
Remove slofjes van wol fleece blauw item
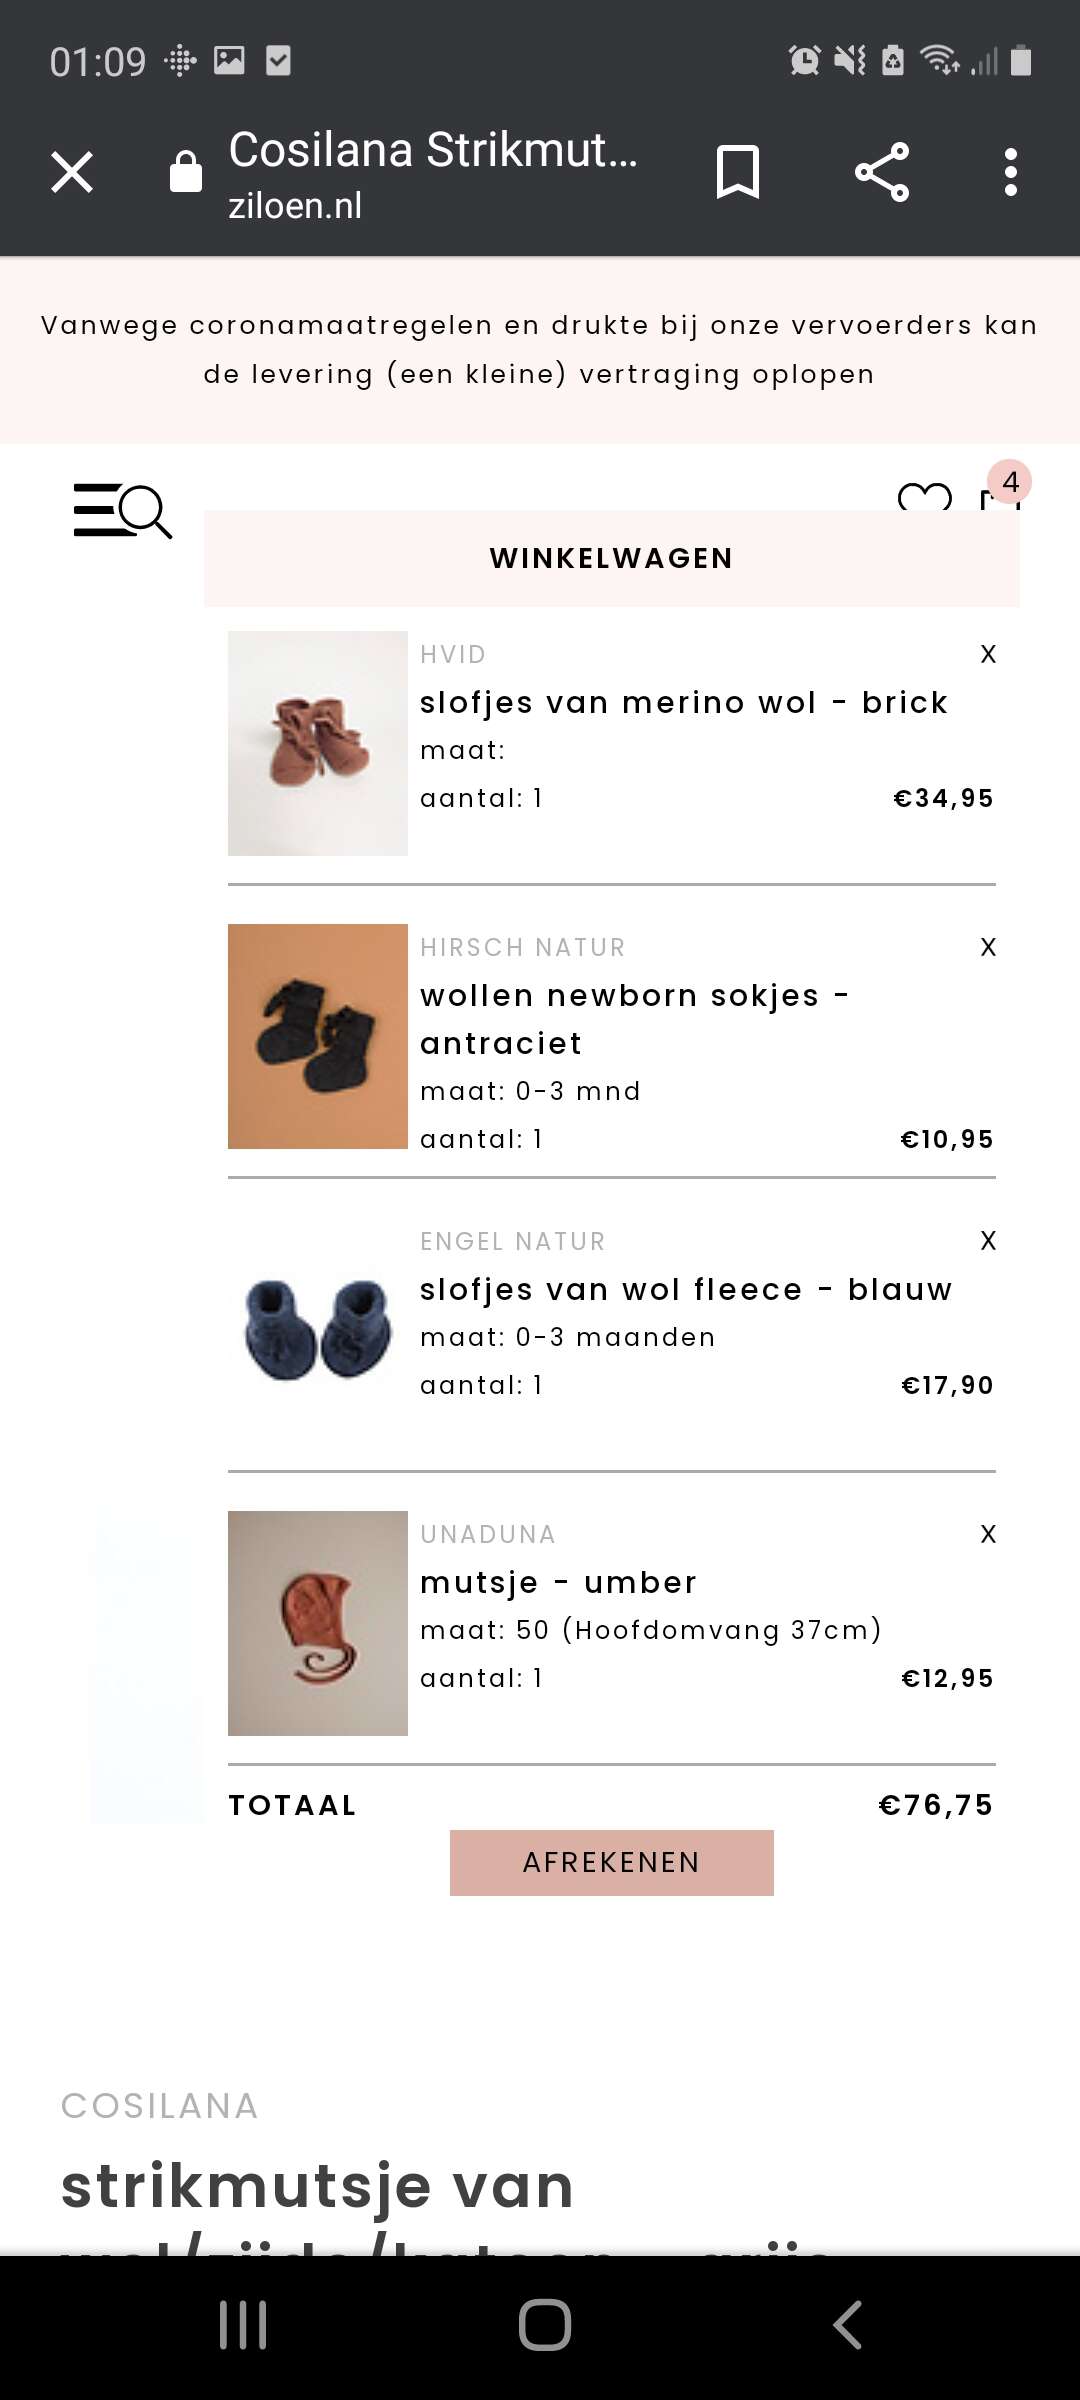pos(988,1241)
